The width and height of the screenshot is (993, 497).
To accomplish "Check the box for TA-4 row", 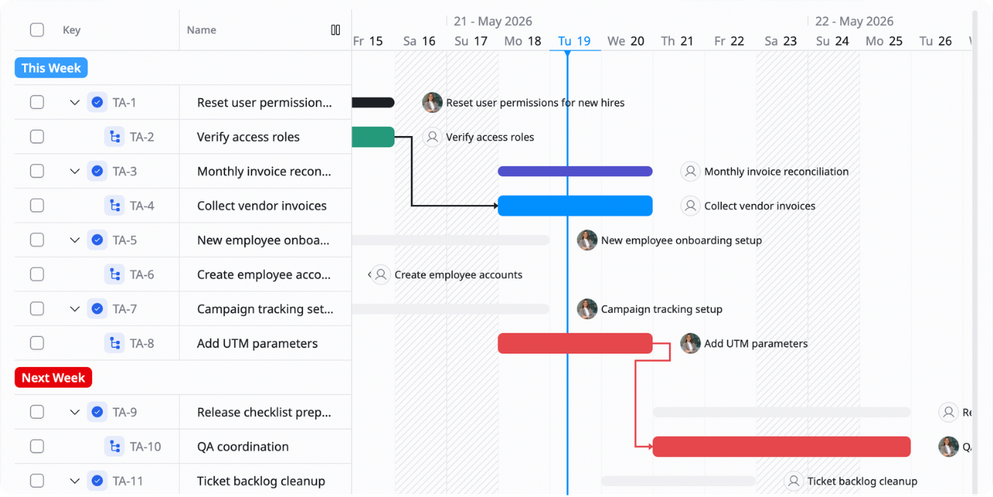I will 37,206.
